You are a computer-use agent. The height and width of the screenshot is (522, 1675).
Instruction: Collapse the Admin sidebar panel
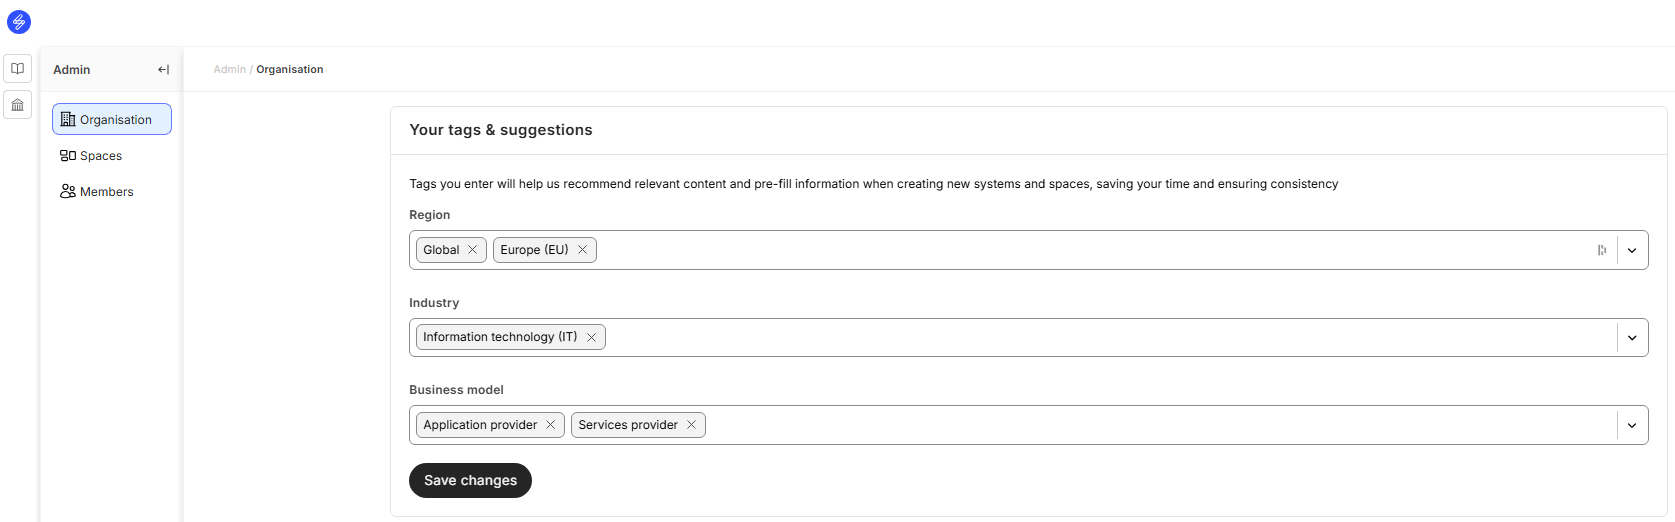(163, 70)
